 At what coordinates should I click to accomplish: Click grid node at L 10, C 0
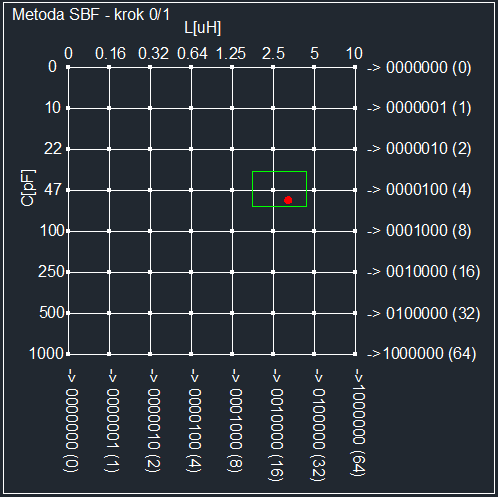pos(355,67)
